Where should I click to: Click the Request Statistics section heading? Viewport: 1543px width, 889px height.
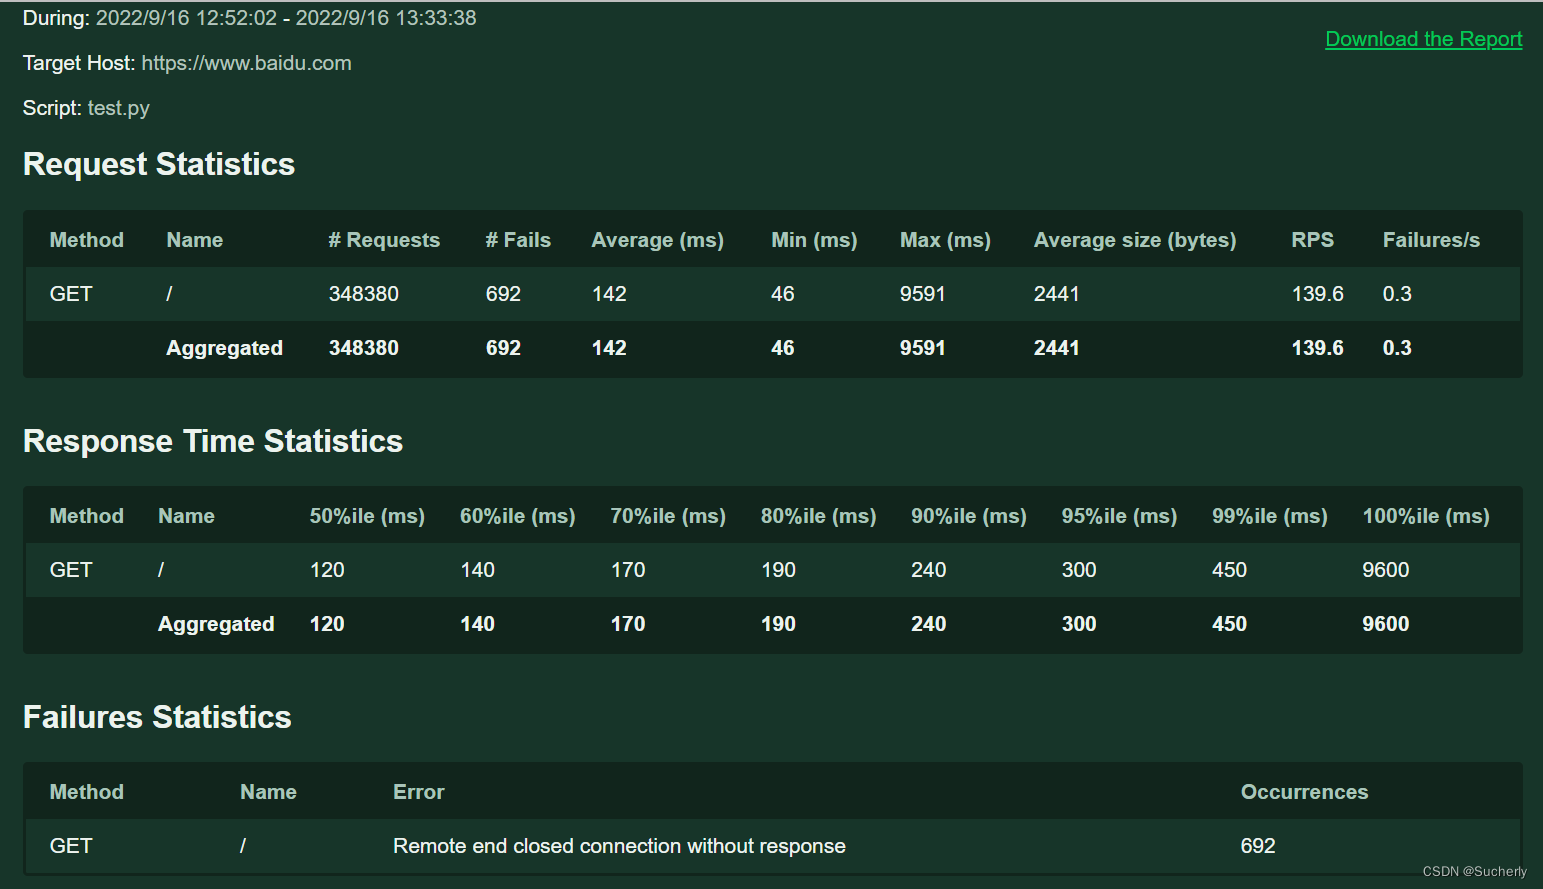tap(158, 164)
